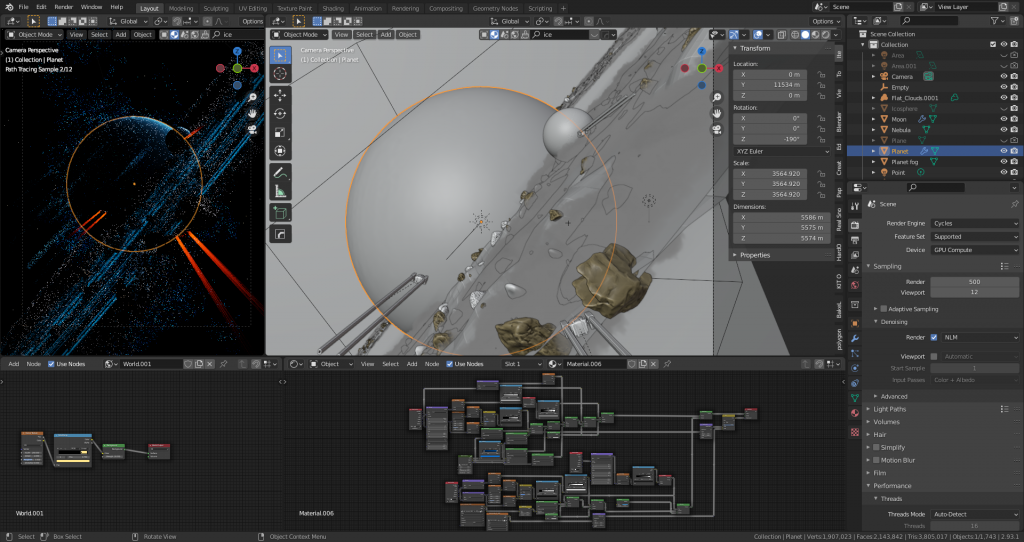Select the Add Cube tool

point(280,213)
